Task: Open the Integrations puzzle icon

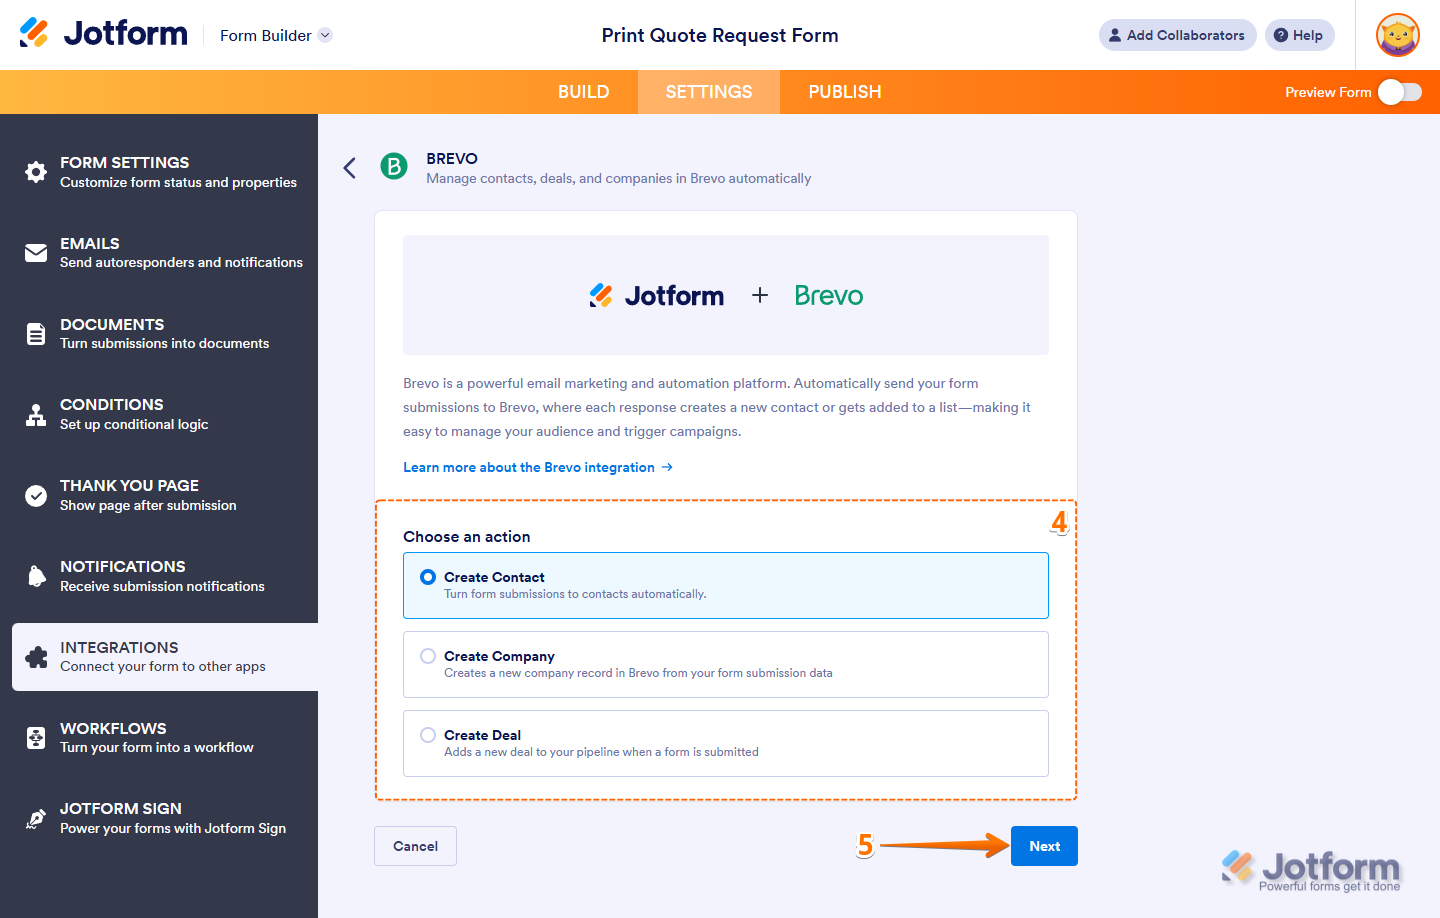Action: coord(35,657)
